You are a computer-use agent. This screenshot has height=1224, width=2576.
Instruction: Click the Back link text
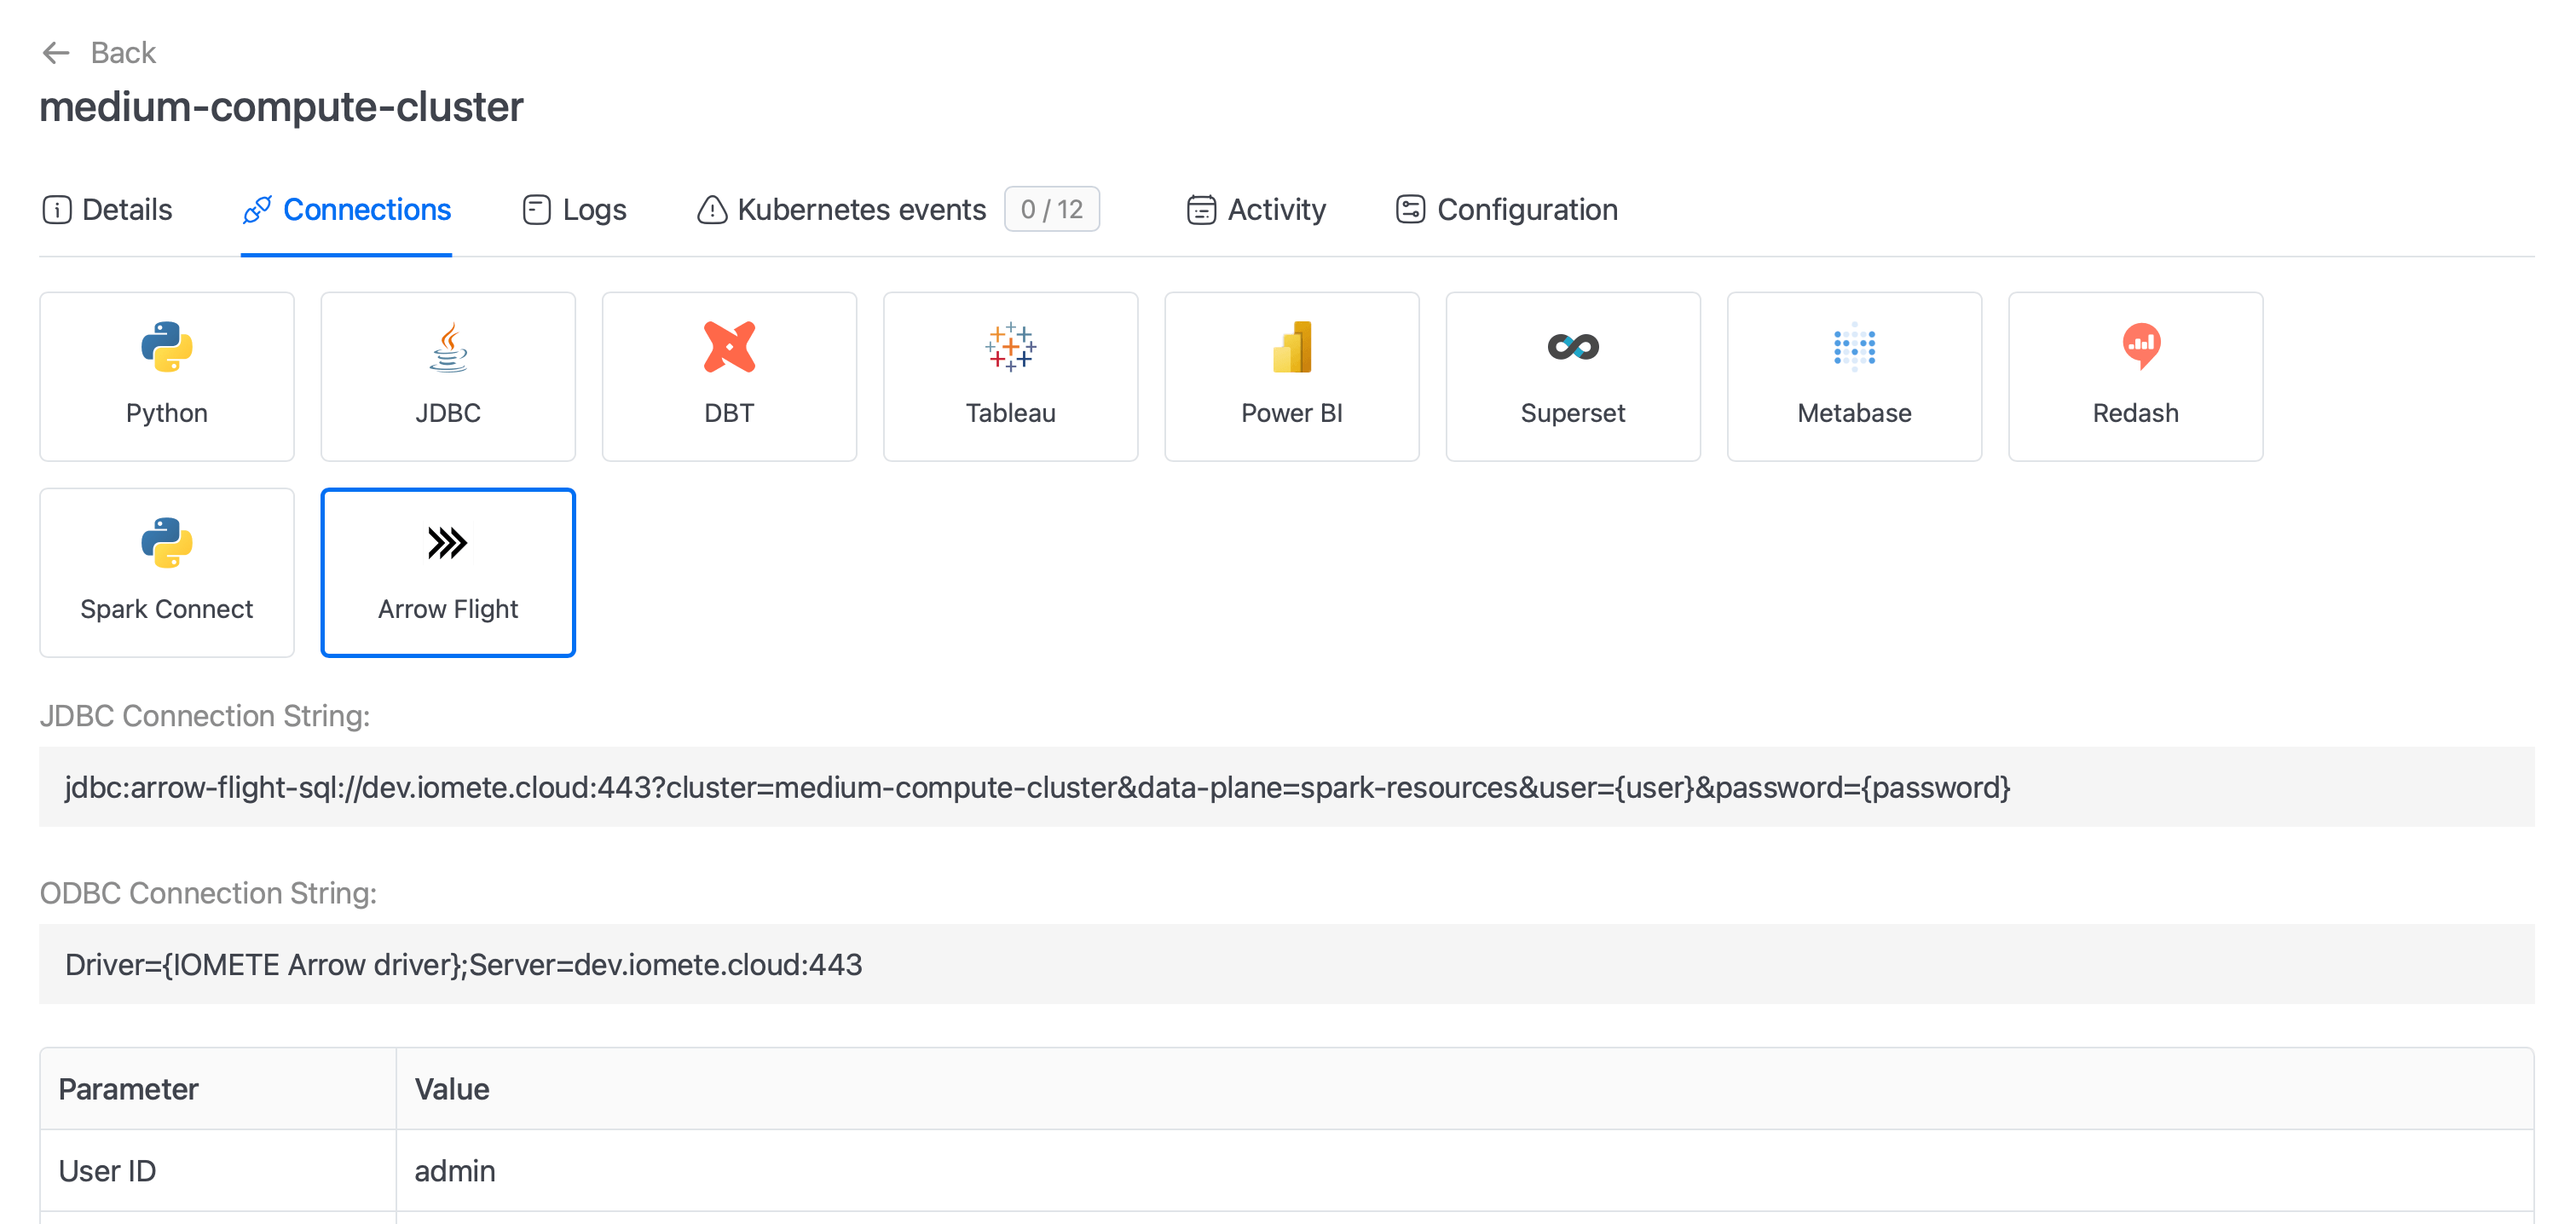(123, 52)
